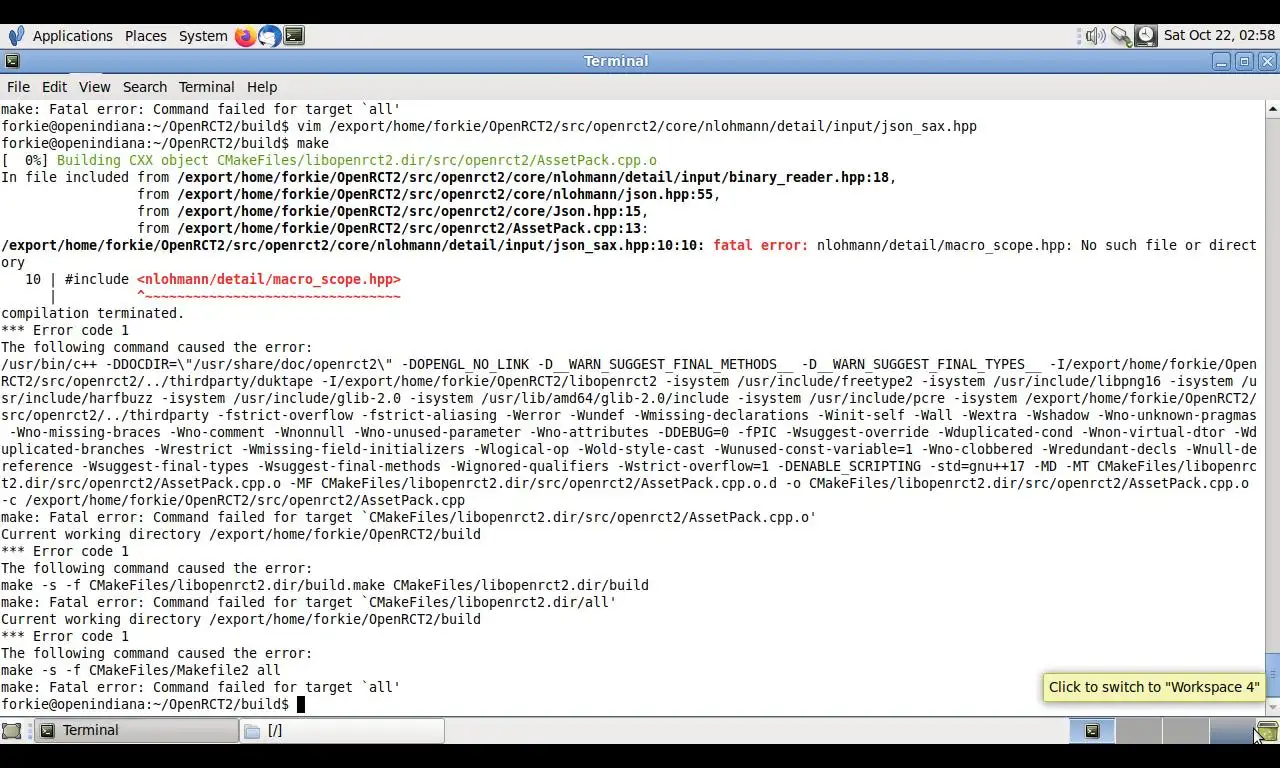Switch to Terminal in the taskbar
Viewport: 1280px width, 768px height.
pos(136,731)
